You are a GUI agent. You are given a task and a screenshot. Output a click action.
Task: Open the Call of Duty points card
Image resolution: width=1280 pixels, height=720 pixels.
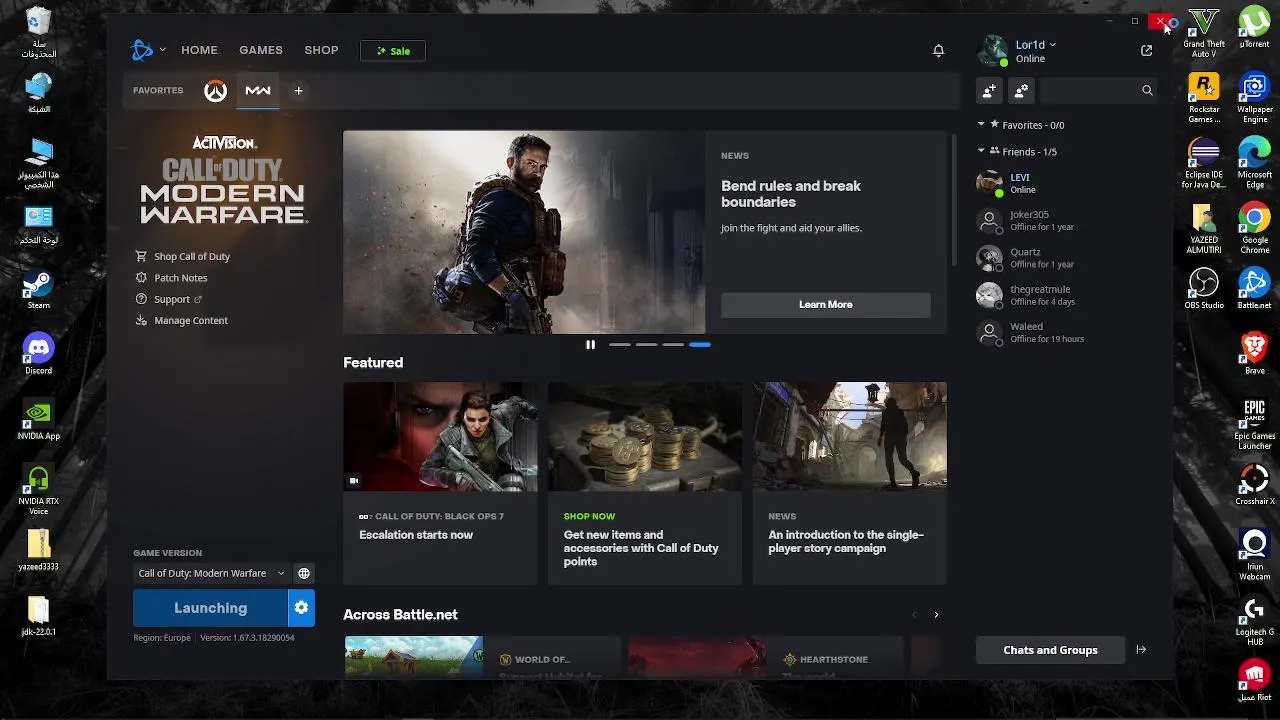645,483
